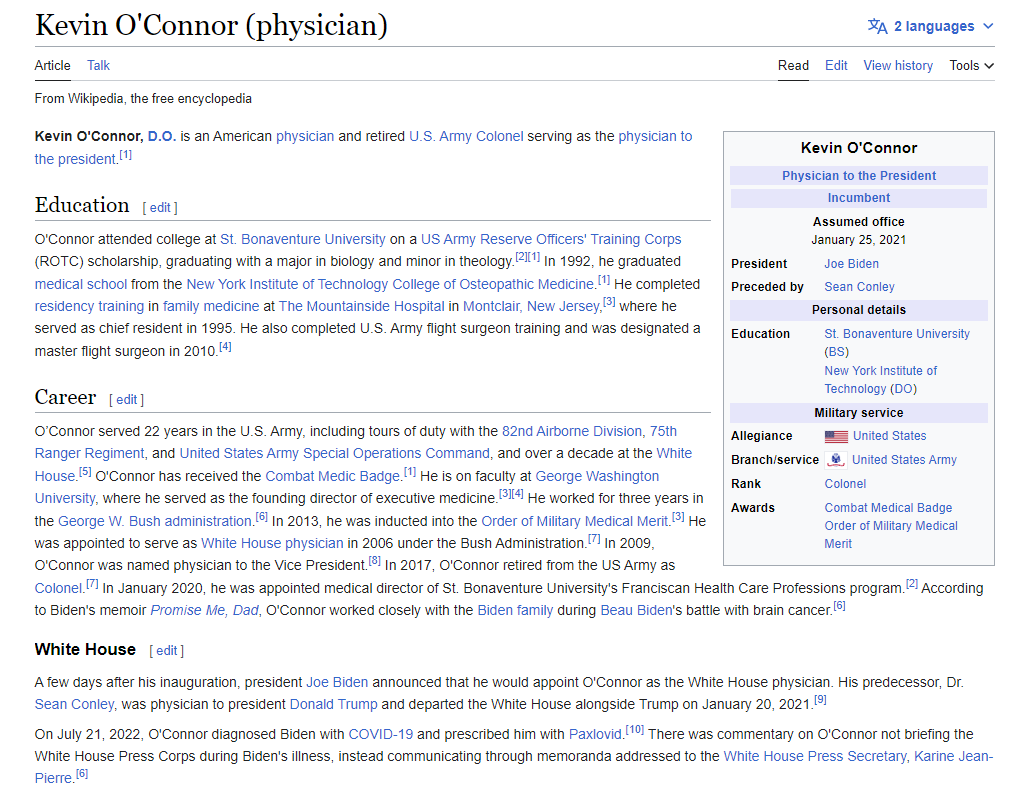The image size is (1033, 810).
Task: Open George Washington University link
Action: coord(347,487)
